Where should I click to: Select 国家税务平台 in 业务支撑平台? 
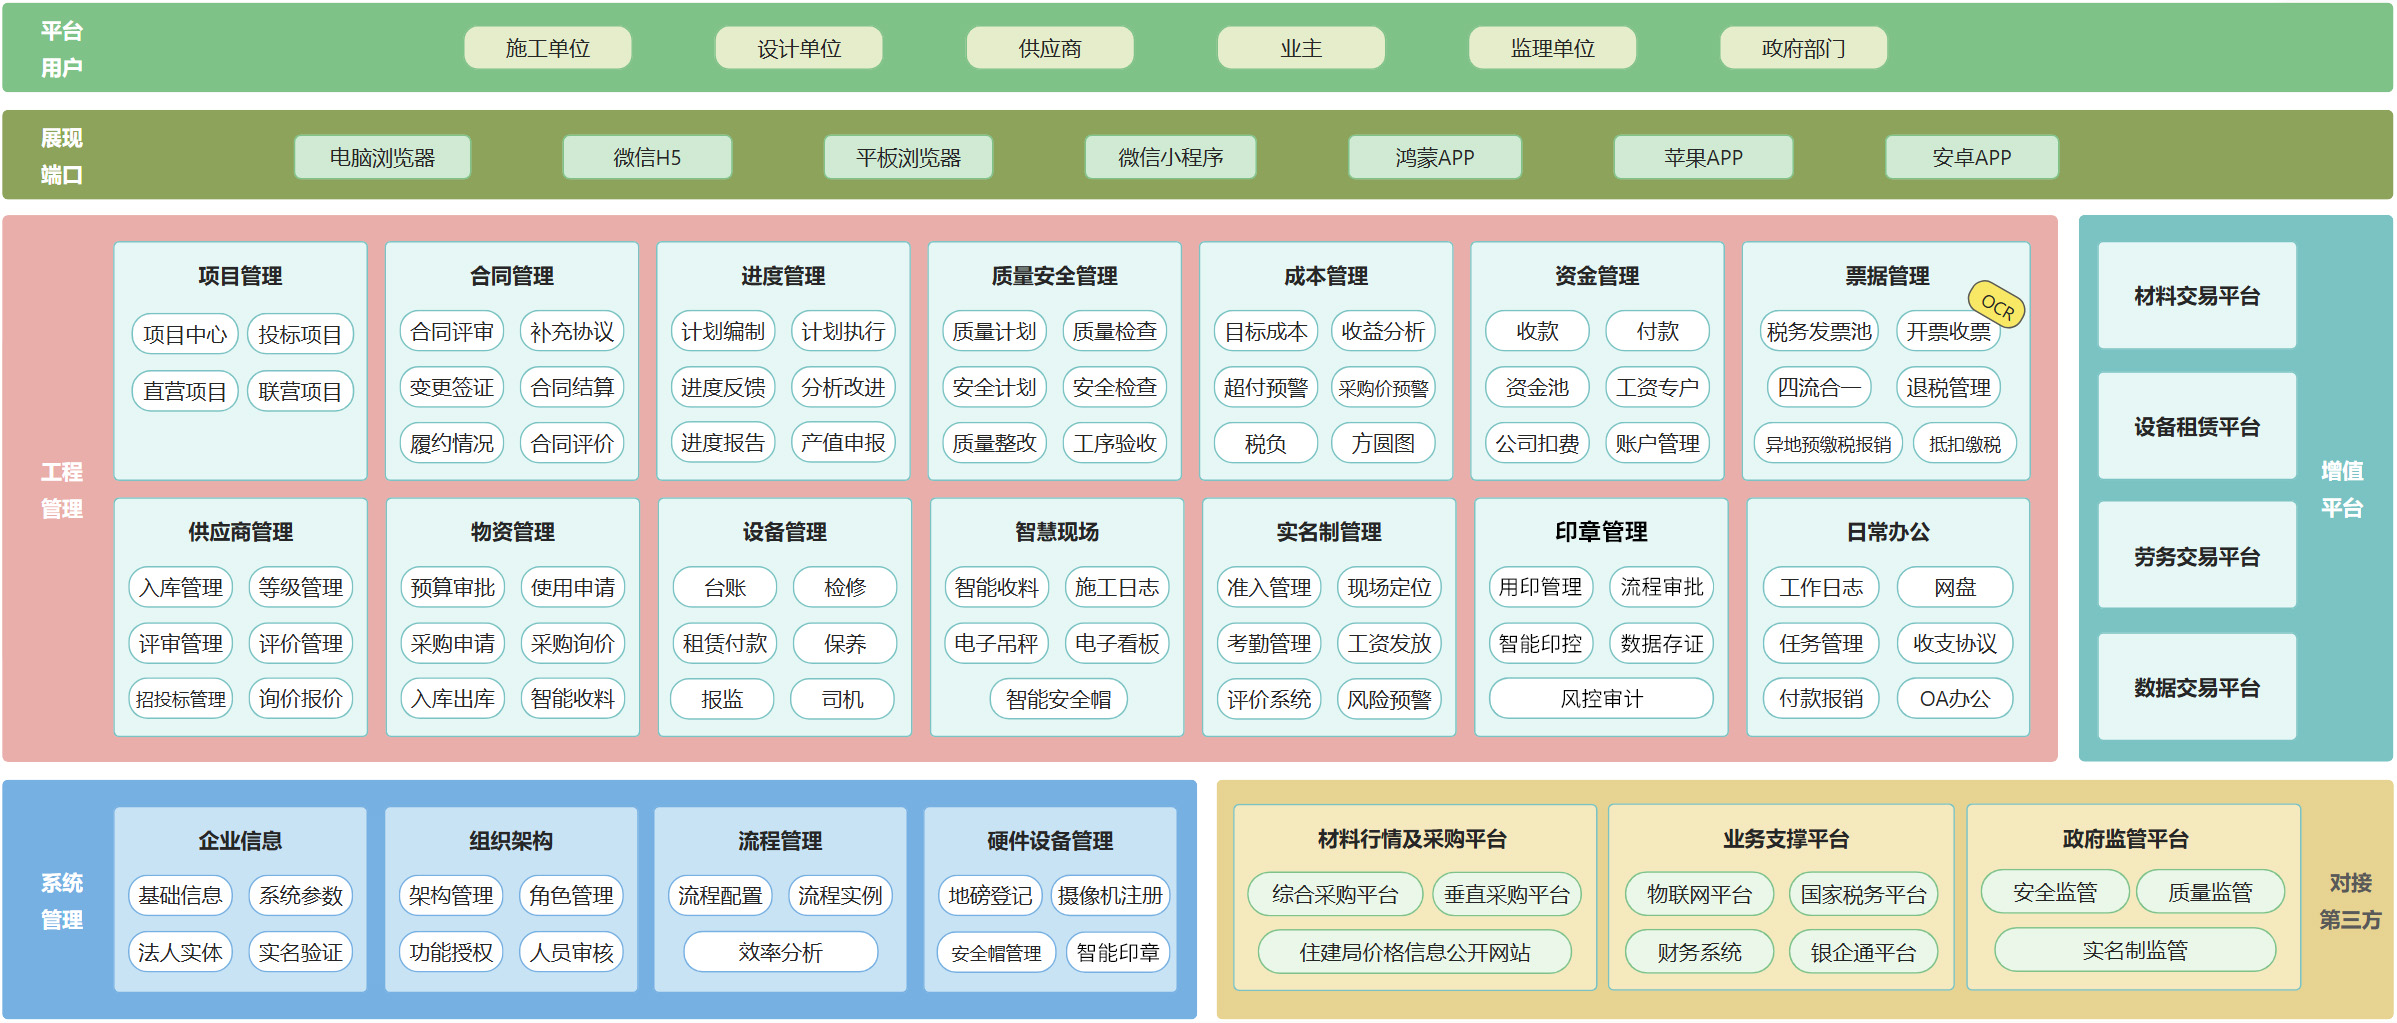point(1862,895)
